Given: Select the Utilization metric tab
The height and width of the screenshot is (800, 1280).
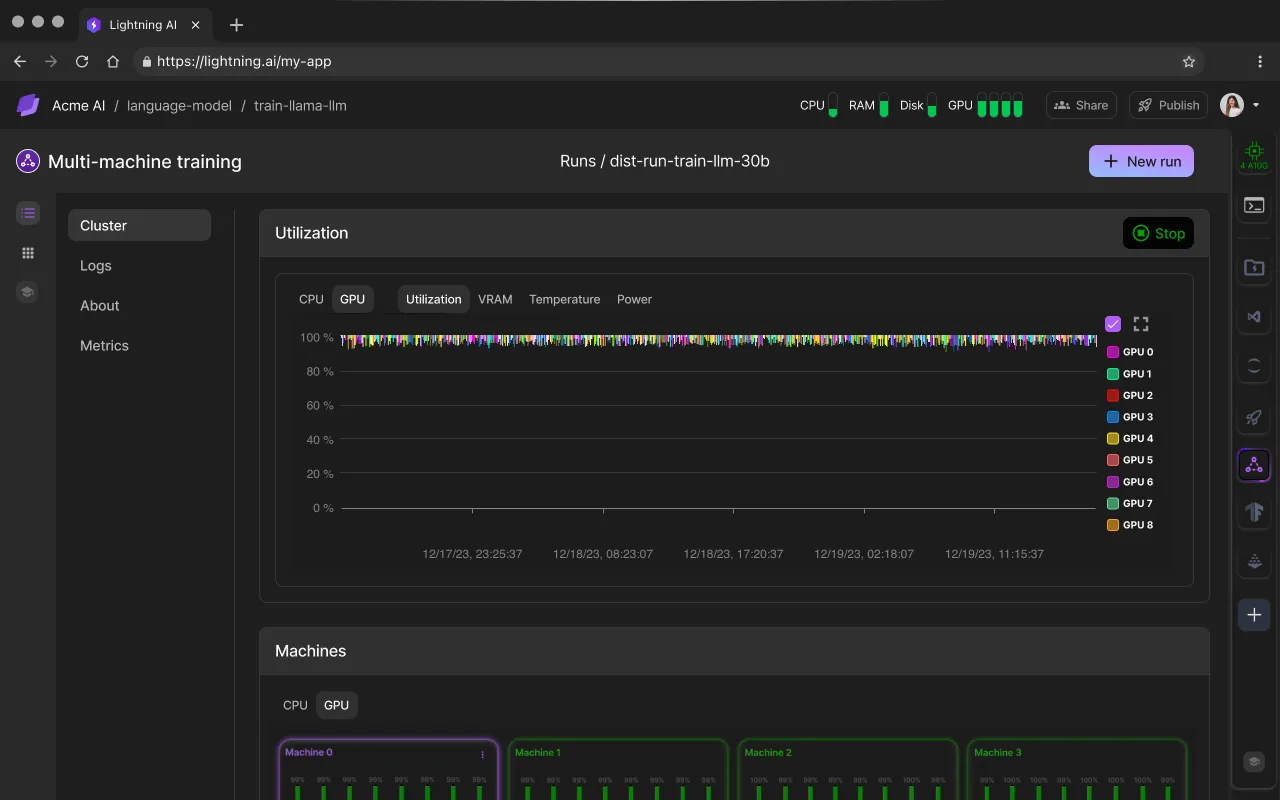Looking at the screenshot, I should [x=434, y=299].
